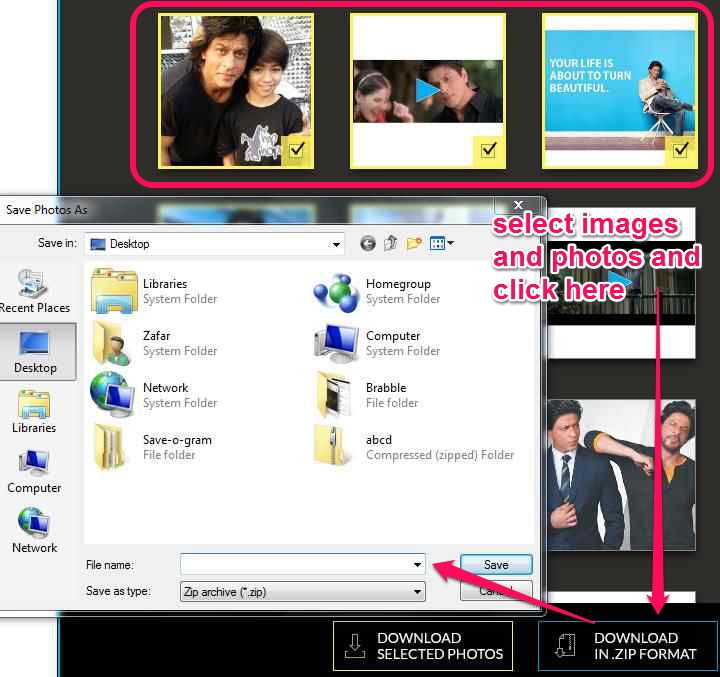Select the 'Your life is about to turn beautiful' image
The width and height of the screenshot is (720, 677).
619,90
